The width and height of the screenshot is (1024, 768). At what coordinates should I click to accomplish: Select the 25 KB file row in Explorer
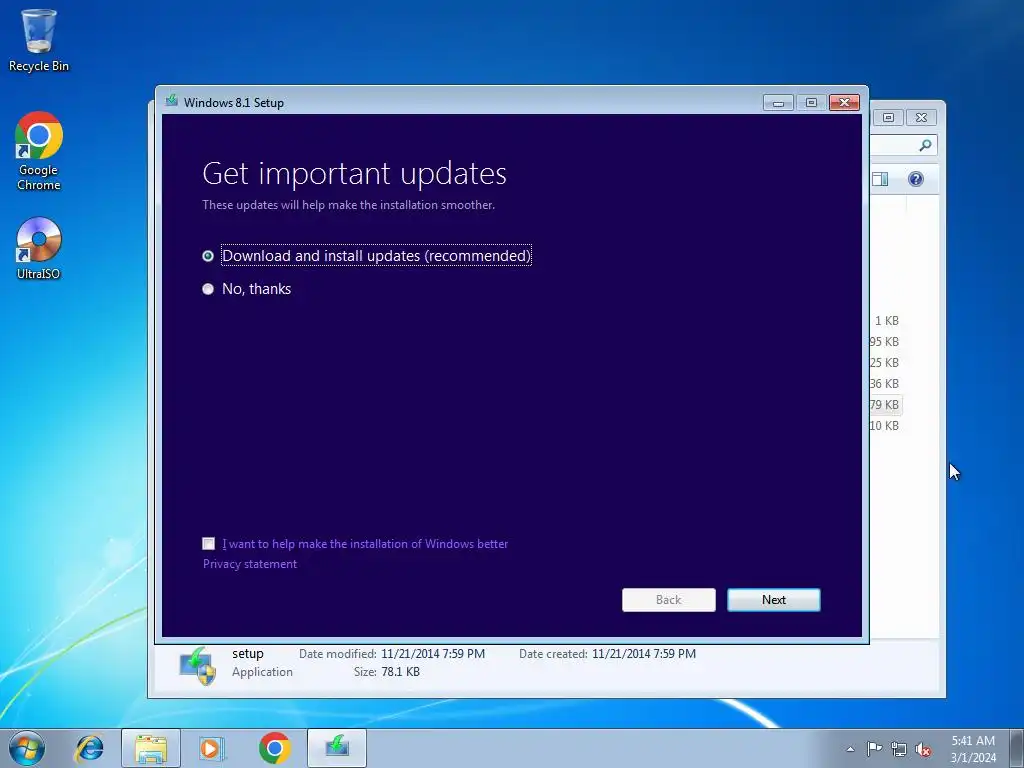click(886, 362)
